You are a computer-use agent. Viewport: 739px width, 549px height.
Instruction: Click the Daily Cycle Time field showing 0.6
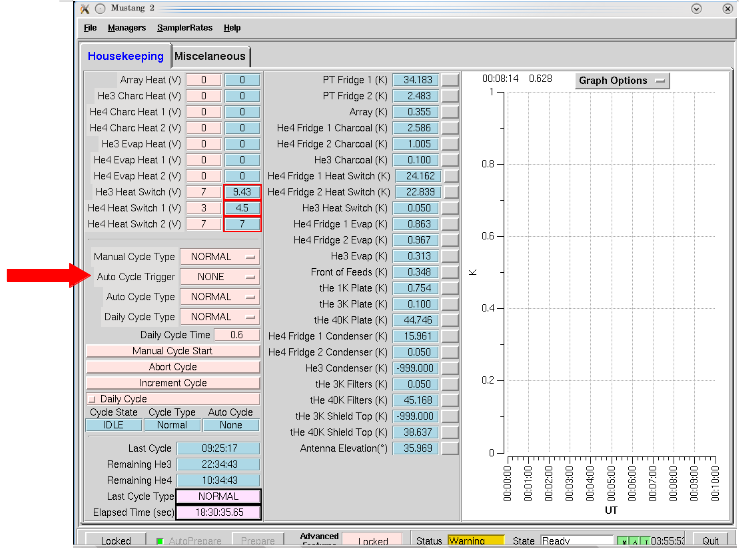[x=237, y=335]
